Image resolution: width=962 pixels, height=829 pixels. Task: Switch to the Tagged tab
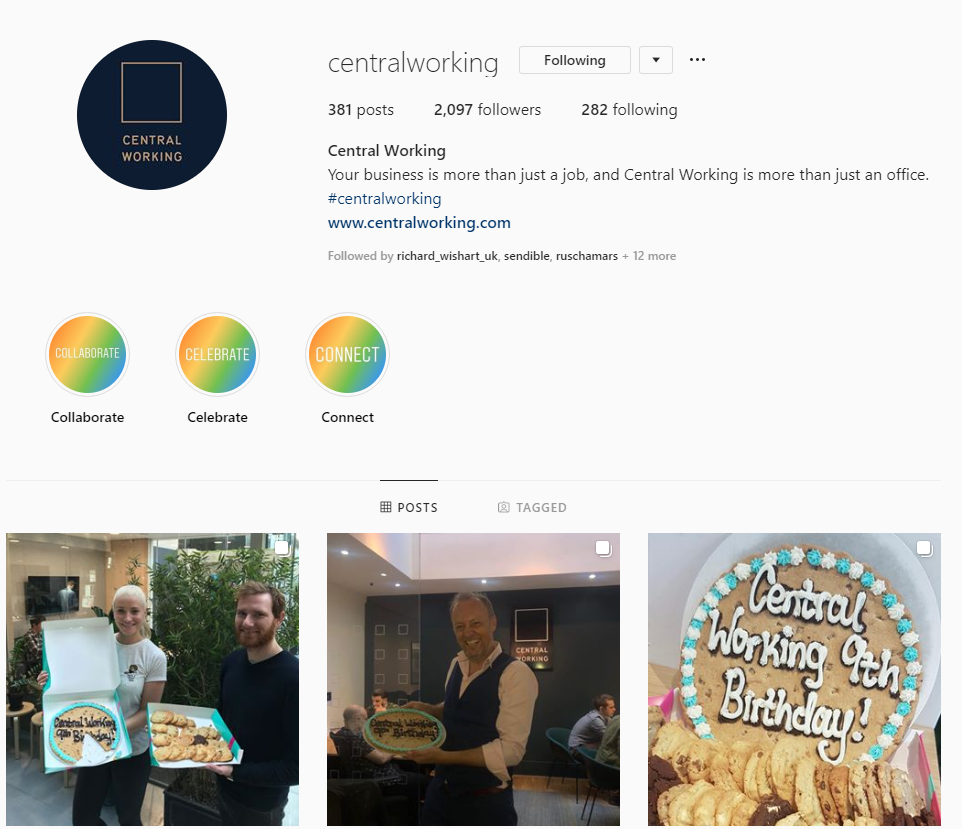pos(532,507)
